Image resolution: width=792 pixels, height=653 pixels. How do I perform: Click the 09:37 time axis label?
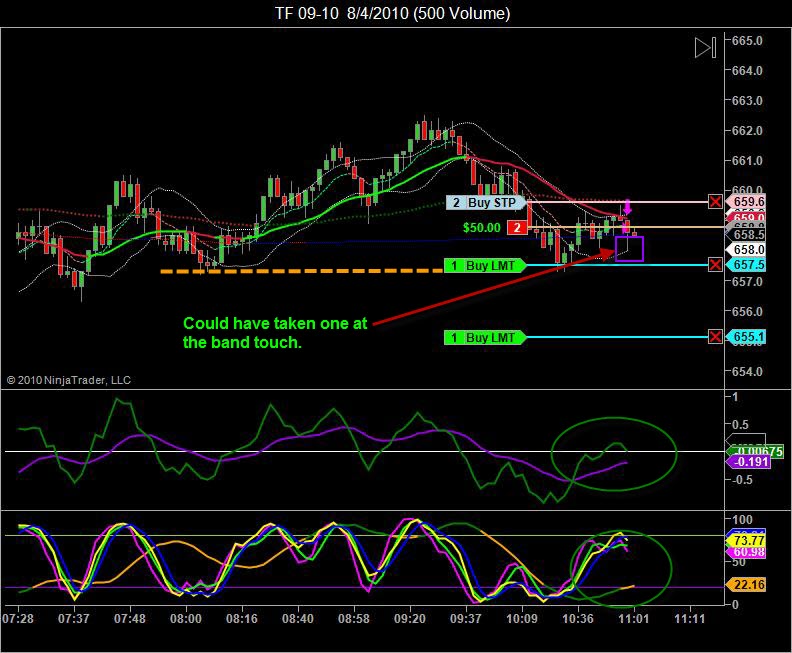pyautogui.click(x=466, y=619)
